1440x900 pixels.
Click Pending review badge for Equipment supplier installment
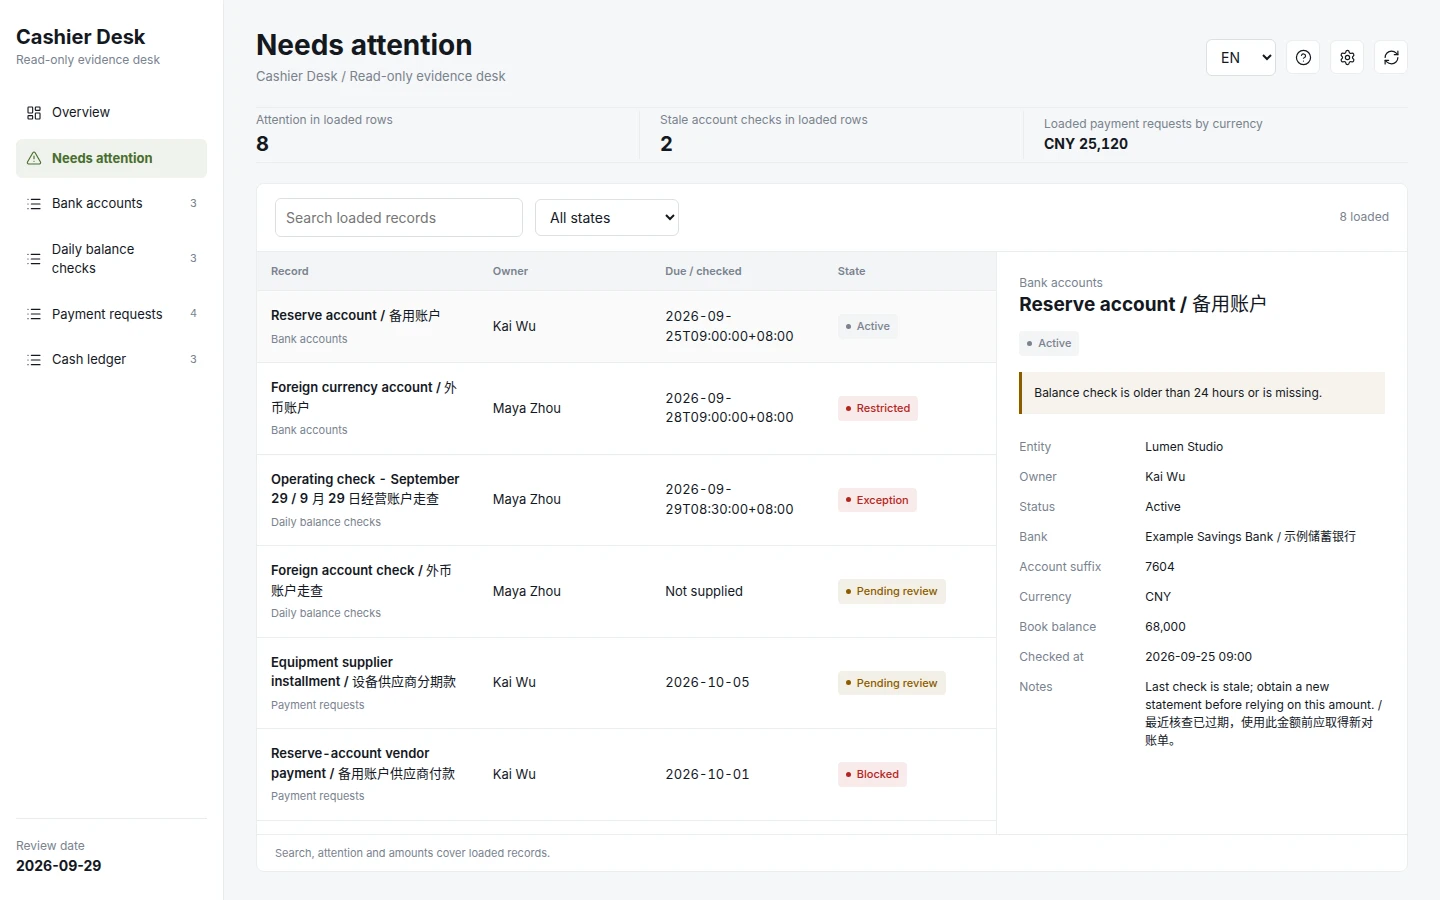[x=891, y=683]
